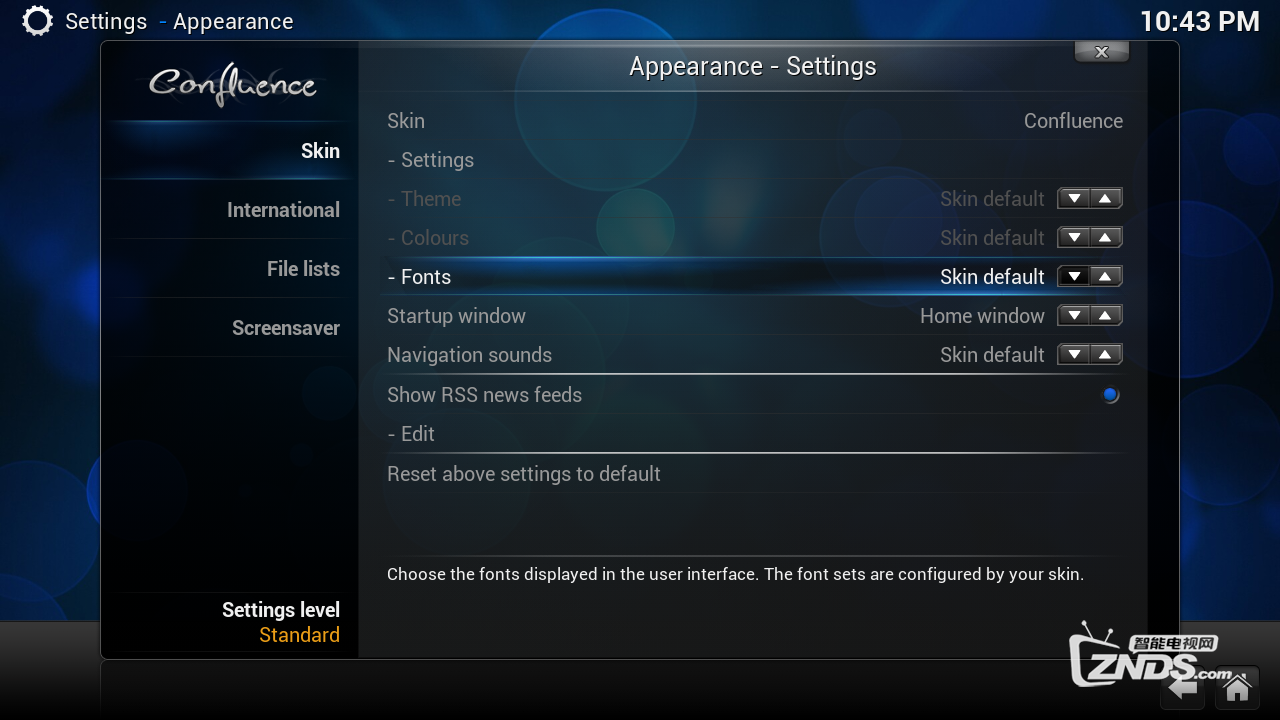
Task: Change the Skin Confluence option
Action: click(x=754, y=121)
